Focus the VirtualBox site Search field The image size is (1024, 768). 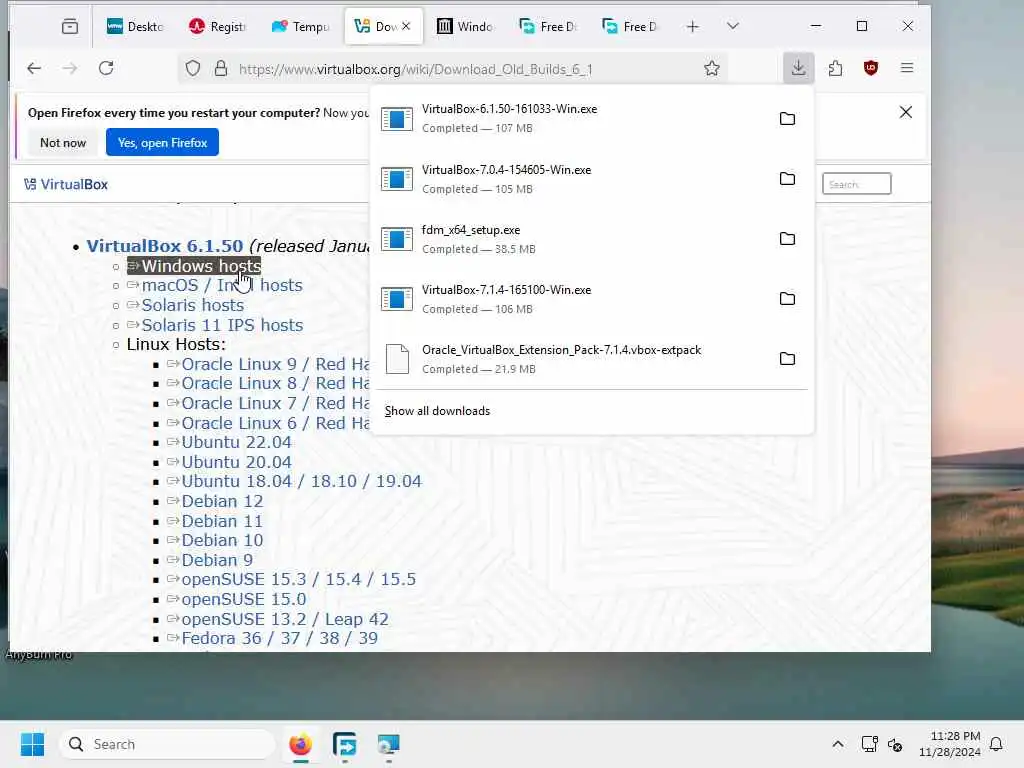coord(856,184)
